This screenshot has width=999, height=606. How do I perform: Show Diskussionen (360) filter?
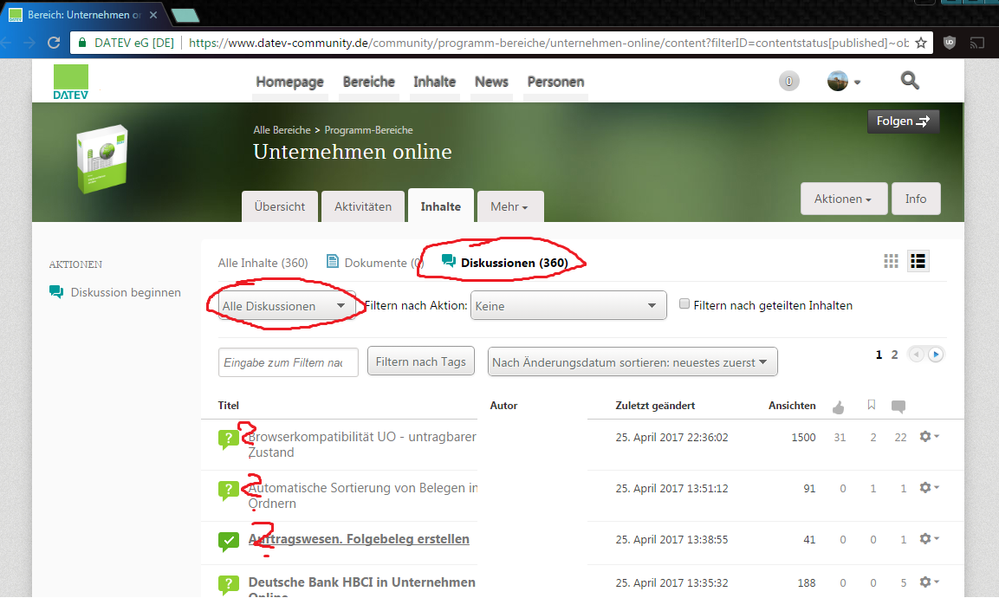click(505, 263)
